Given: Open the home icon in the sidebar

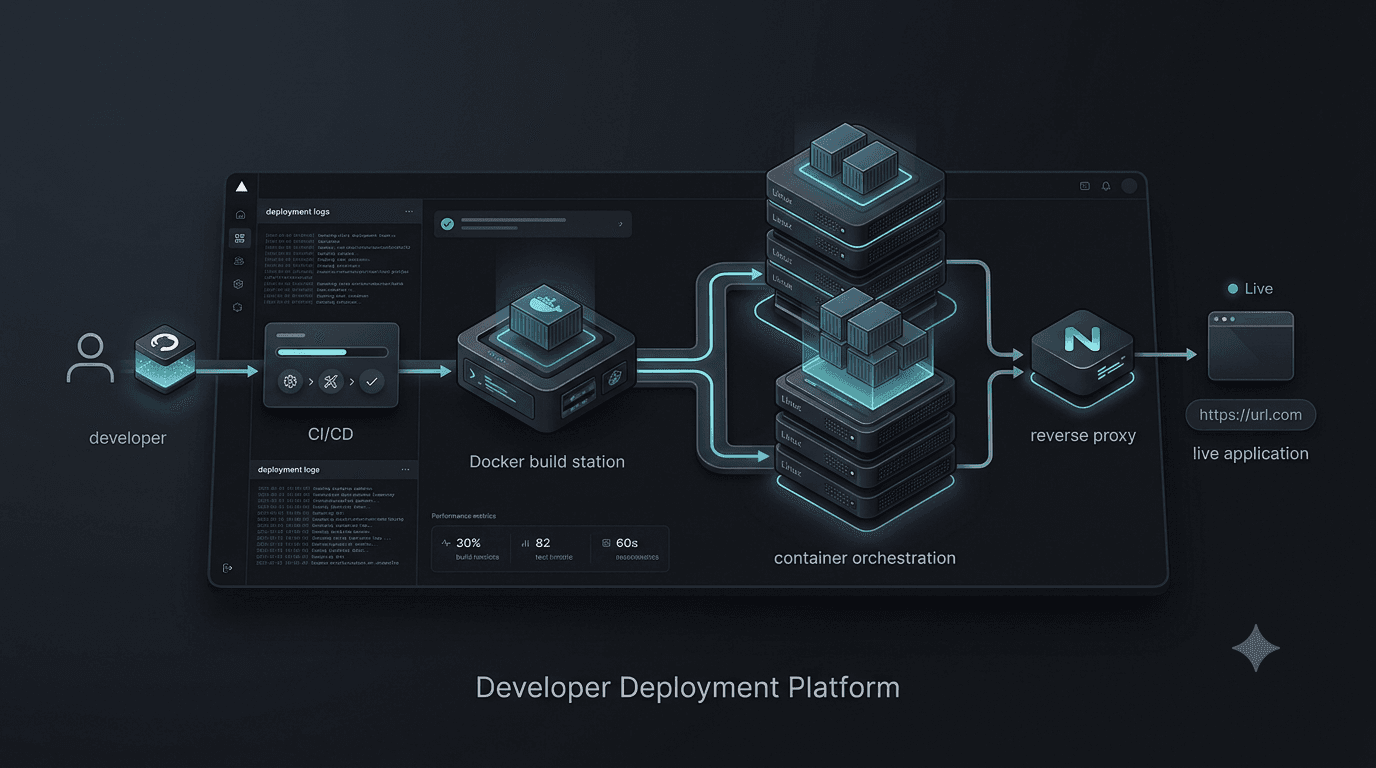Looking at the screenshot, I should (240, 214).
